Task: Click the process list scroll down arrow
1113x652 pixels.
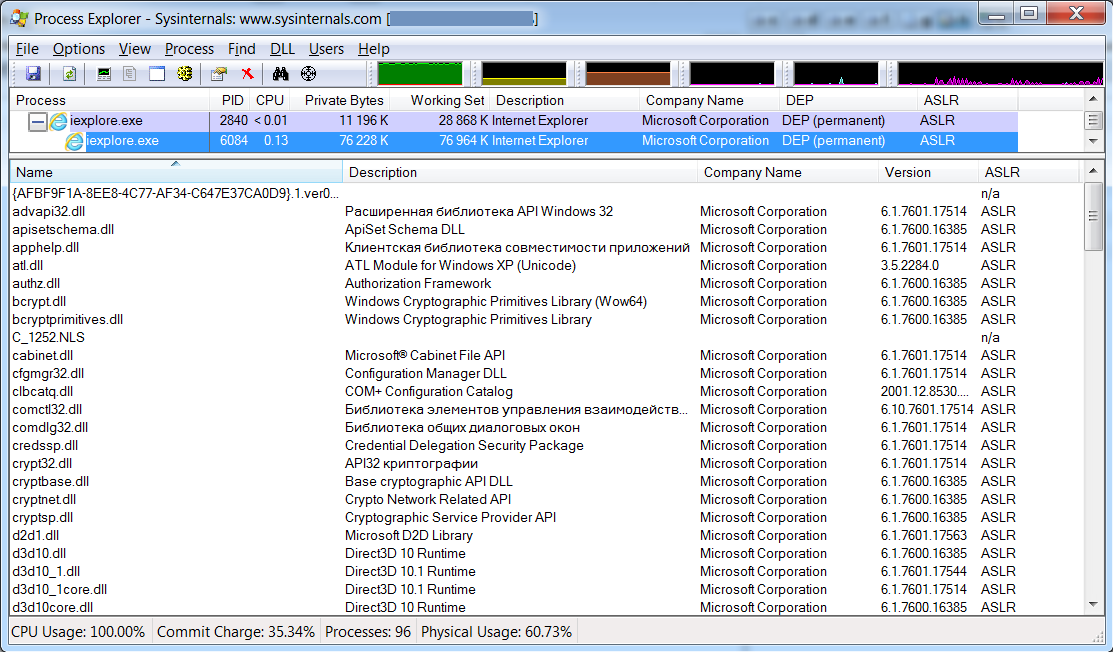Action: 1094,142
